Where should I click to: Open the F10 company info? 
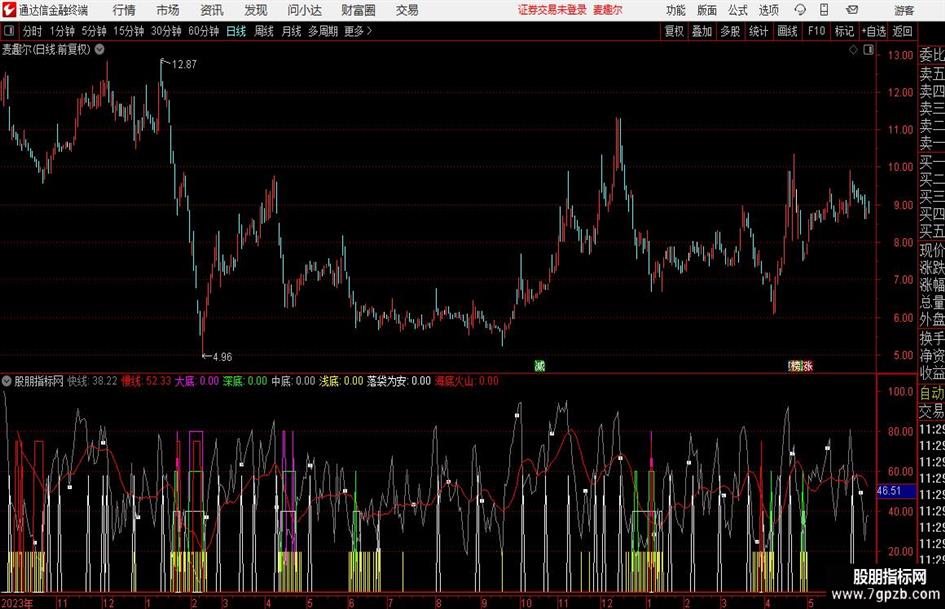pyautogui.click(x=817, y=31)
